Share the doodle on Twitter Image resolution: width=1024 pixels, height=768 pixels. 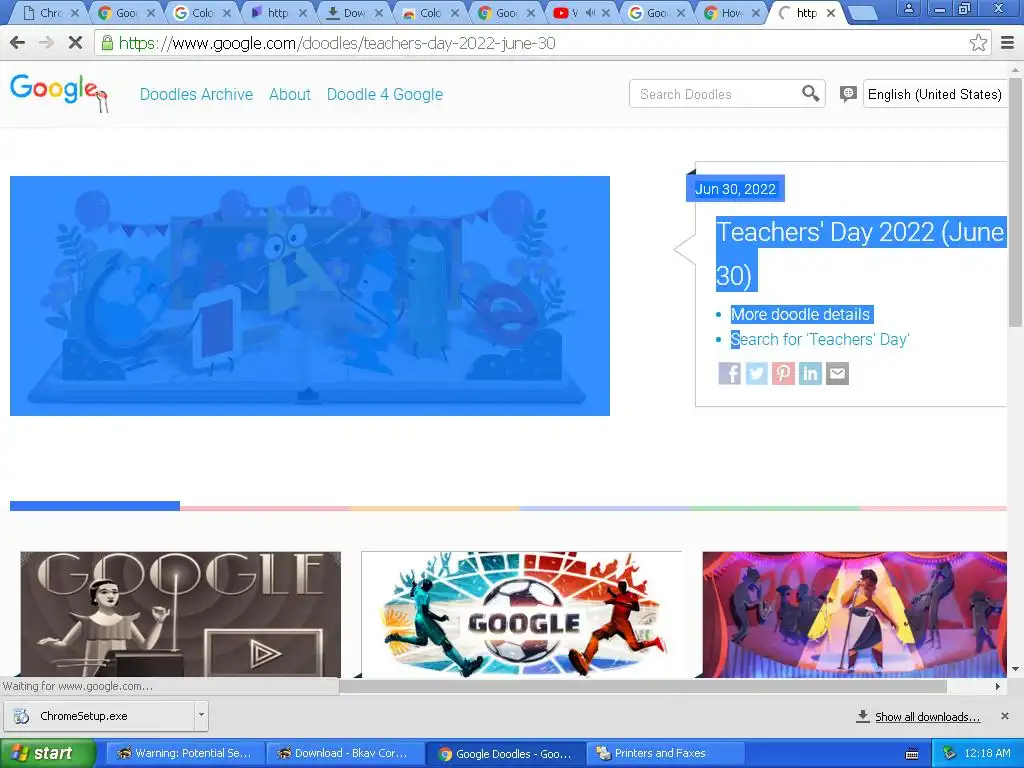(x=756, y=374)
